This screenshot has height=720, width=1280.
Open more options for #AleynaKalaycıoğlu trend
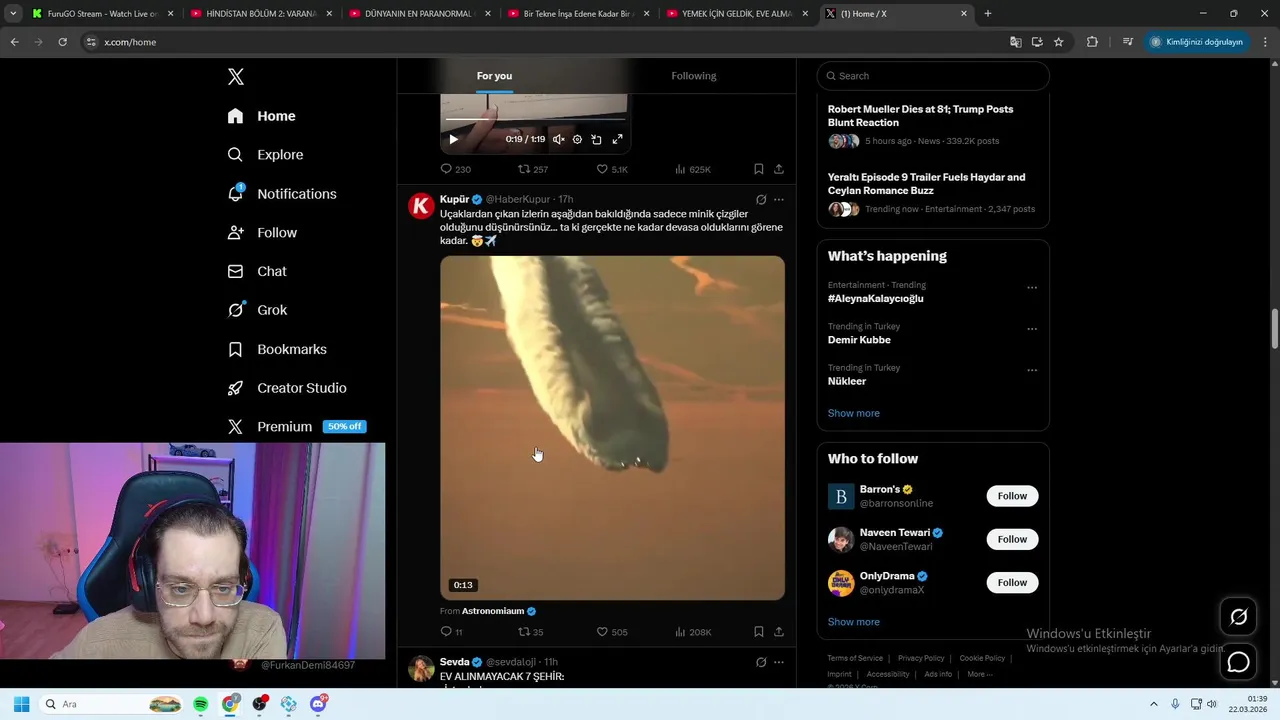point(1032,288)
